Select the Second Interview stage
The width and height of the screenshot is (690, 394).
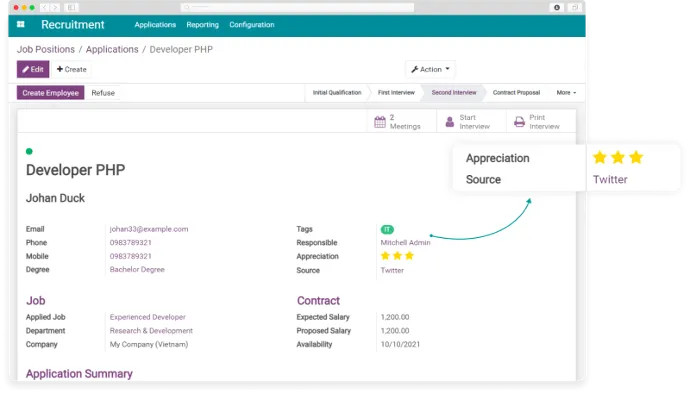(454, 93)
